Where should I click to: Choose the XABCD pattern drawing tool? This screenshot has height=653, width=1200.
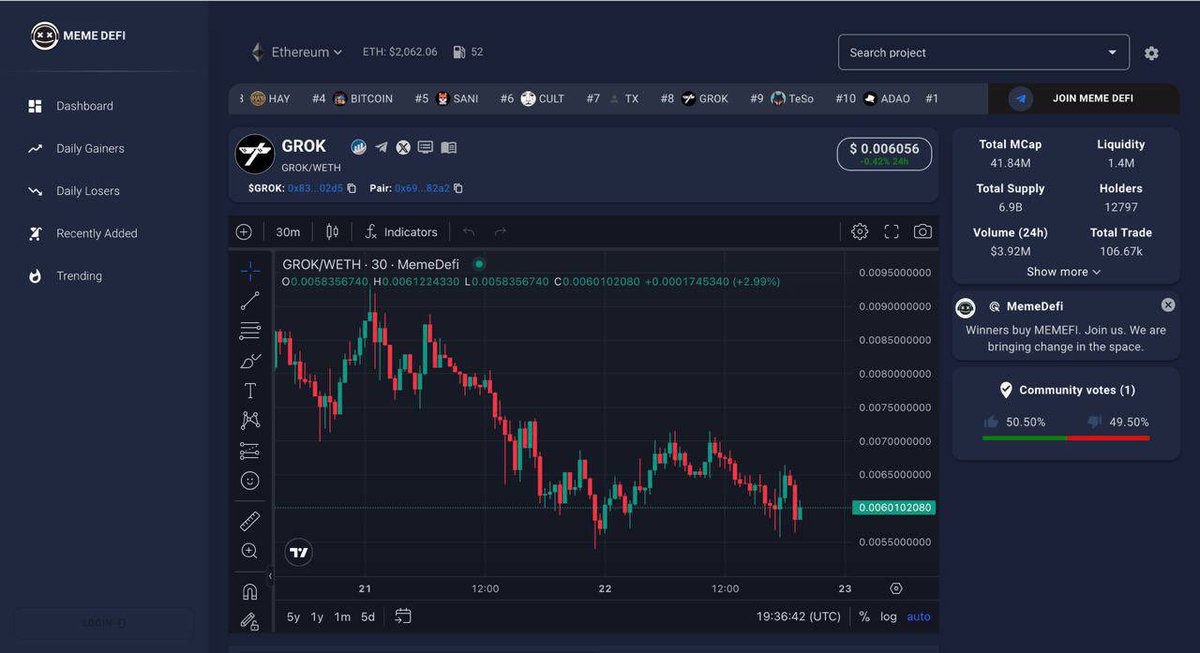pyautogui.click(x=250, y=420)
